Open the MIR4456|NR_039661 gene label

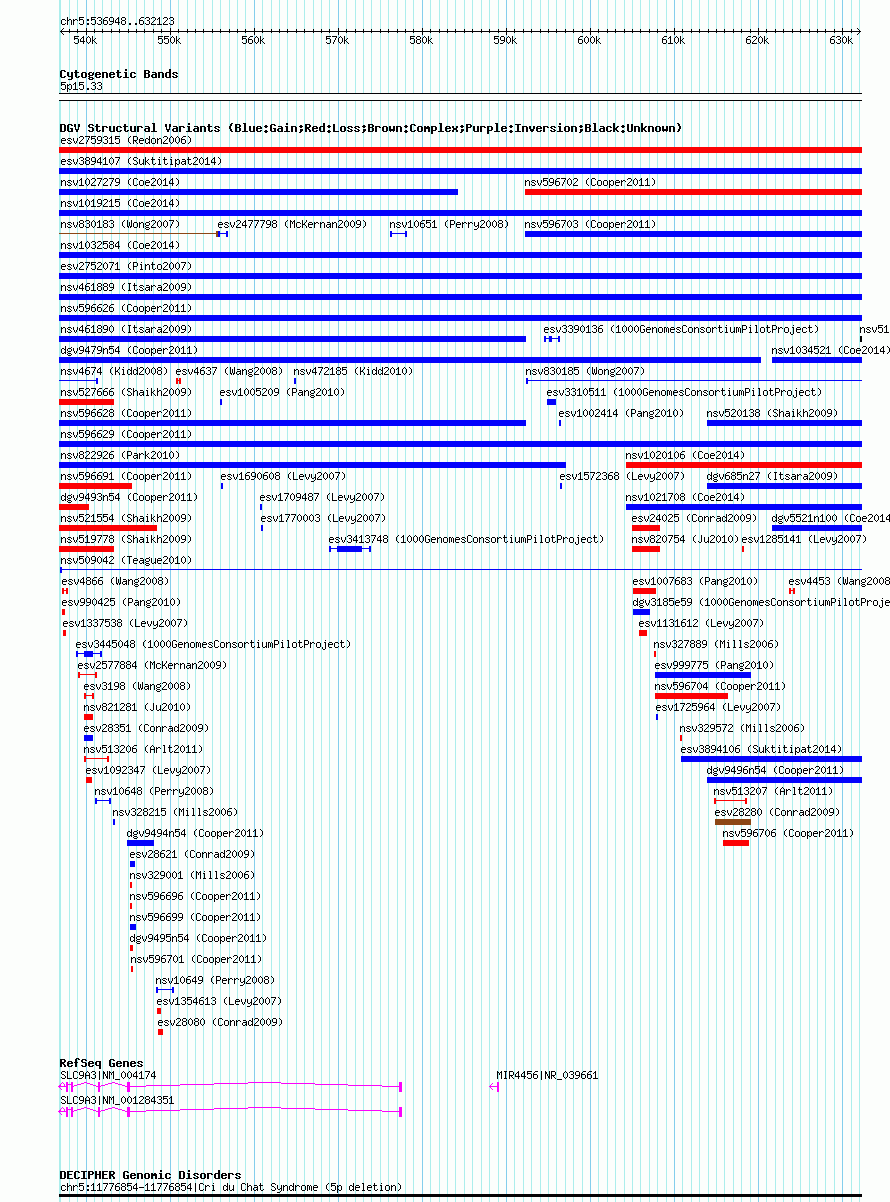tap(547, 1075)
